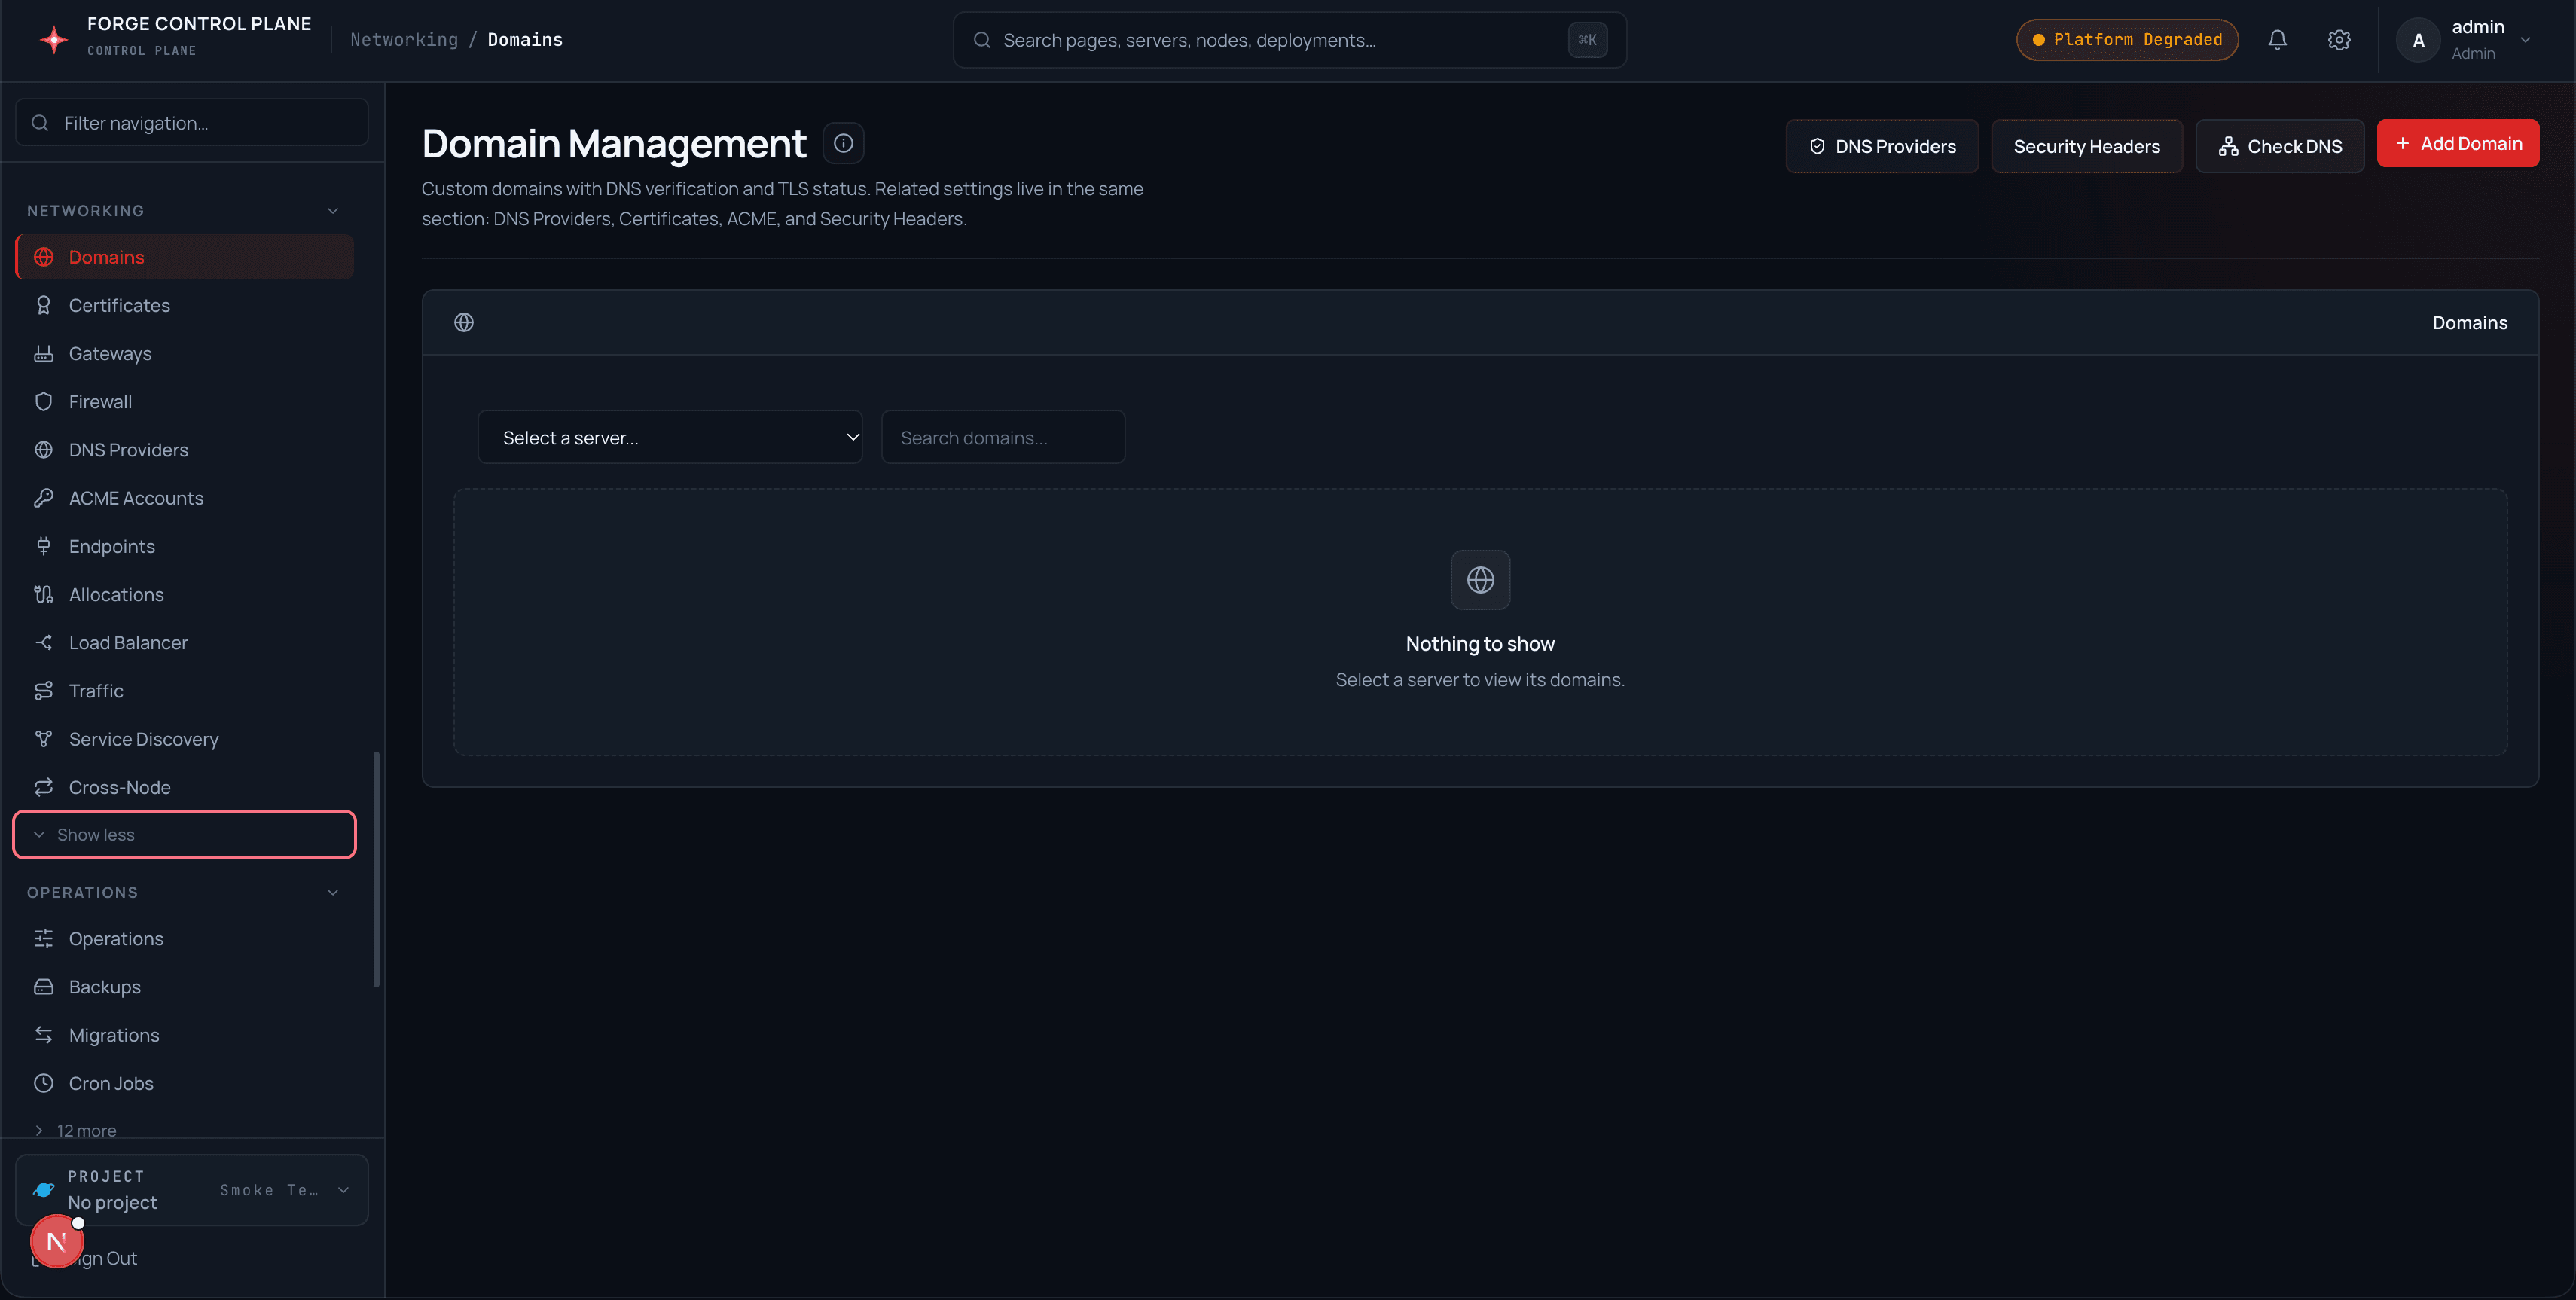Click the Cron Jobs clock icon

(44, 1083)
